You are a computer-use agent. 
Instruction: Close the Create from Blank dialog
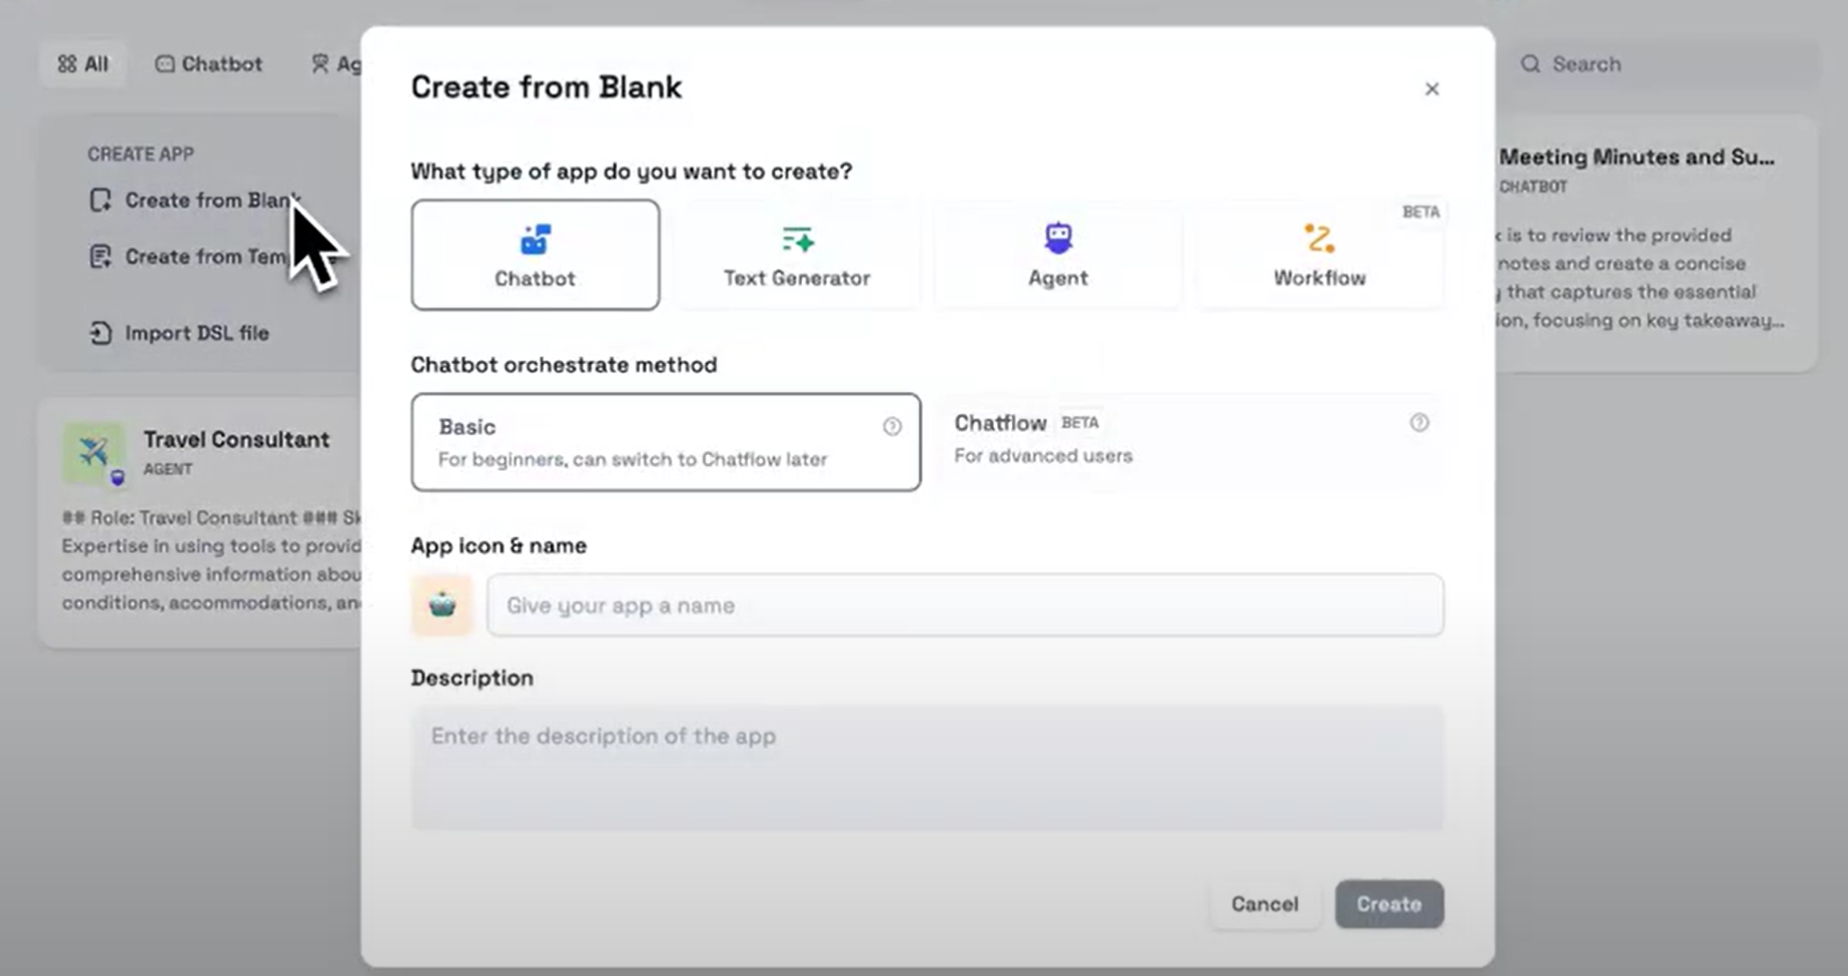pos(1432,89)
